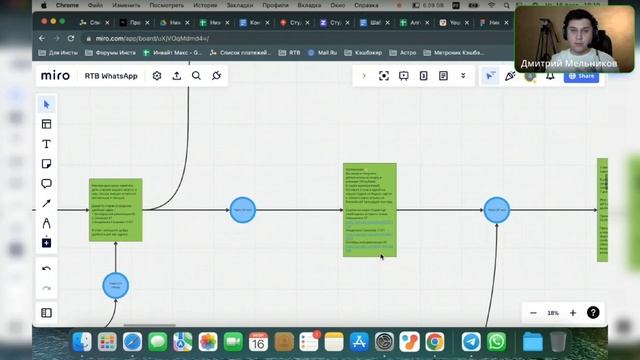Select the middle green text card
The image size is (640, 360).
(370, 210)
